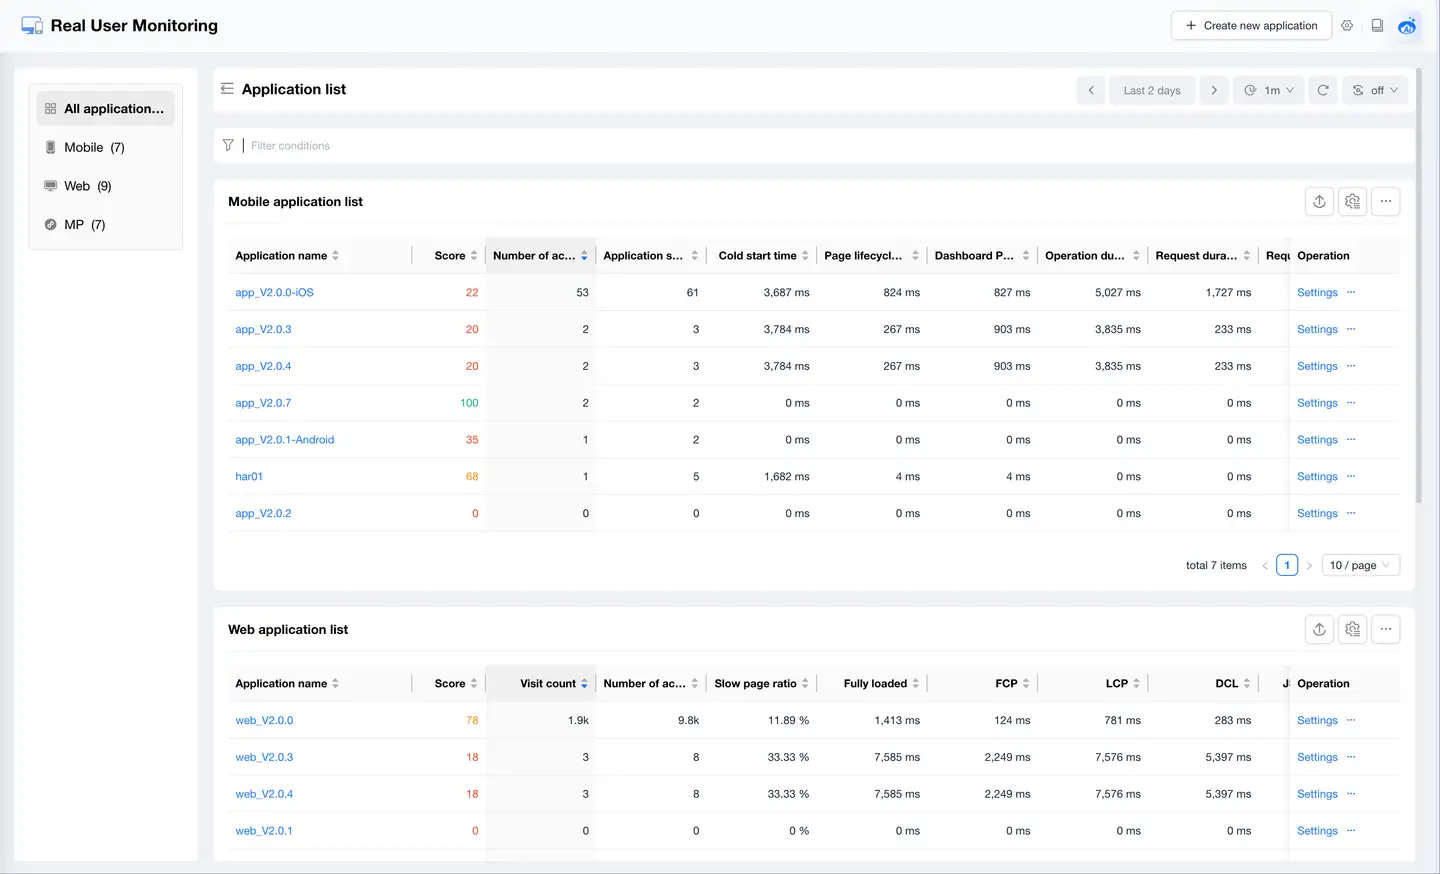Select Web (9) in the sidebar

[87, 186]
